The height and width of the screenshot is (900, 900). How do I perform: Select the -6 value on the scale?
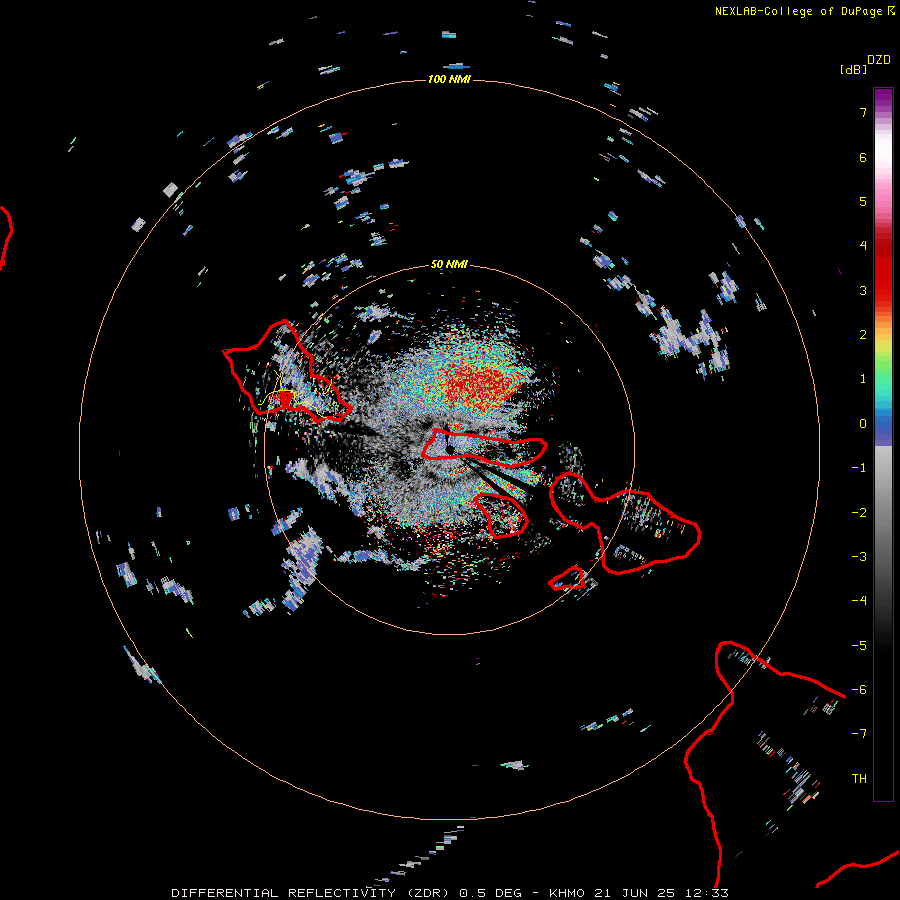click(859, 690)
